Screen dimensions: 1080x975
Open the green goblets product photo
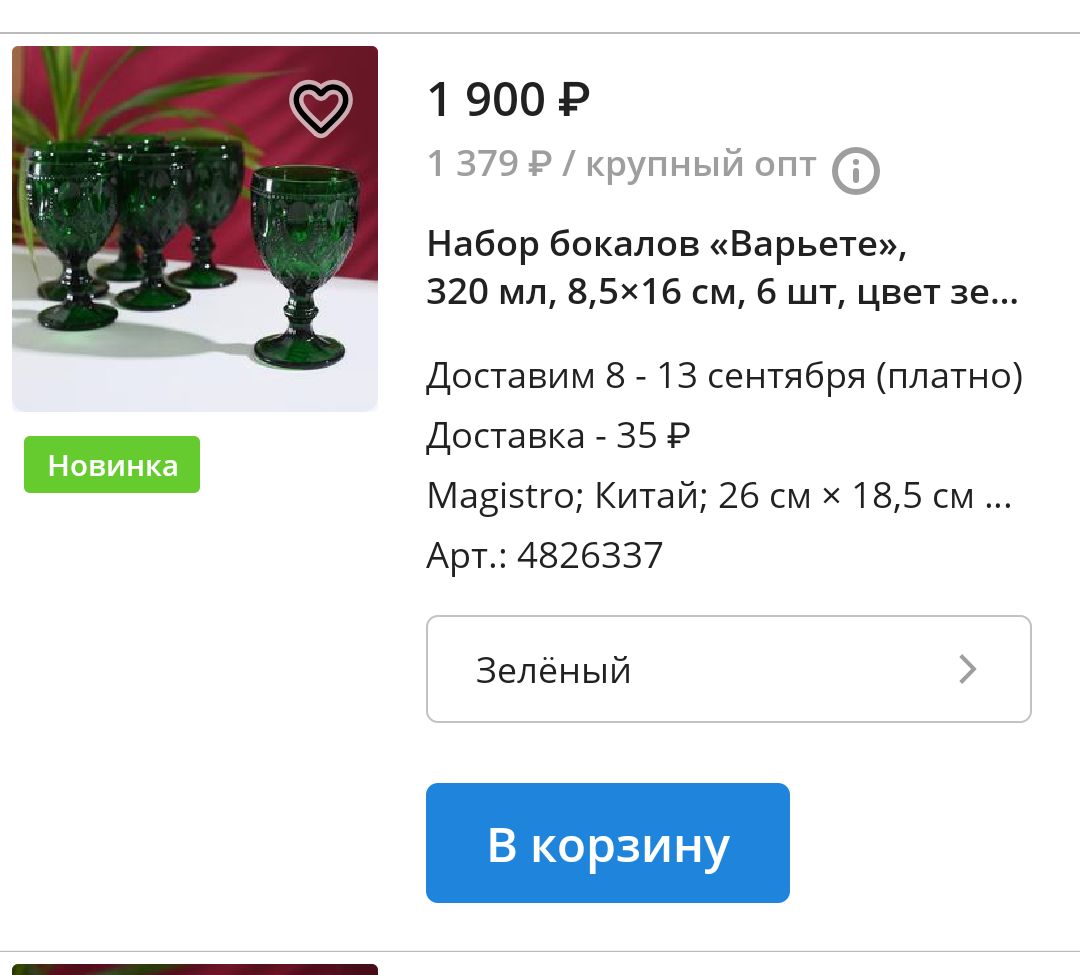click(x=195, y=229)
